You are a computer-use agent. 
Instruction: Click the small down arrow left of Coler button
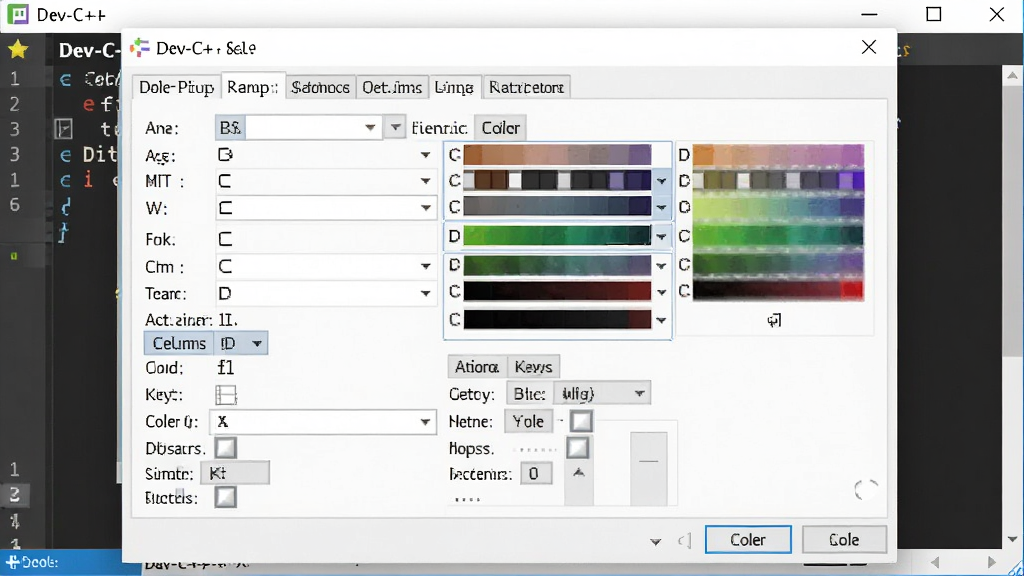[656, 541]
